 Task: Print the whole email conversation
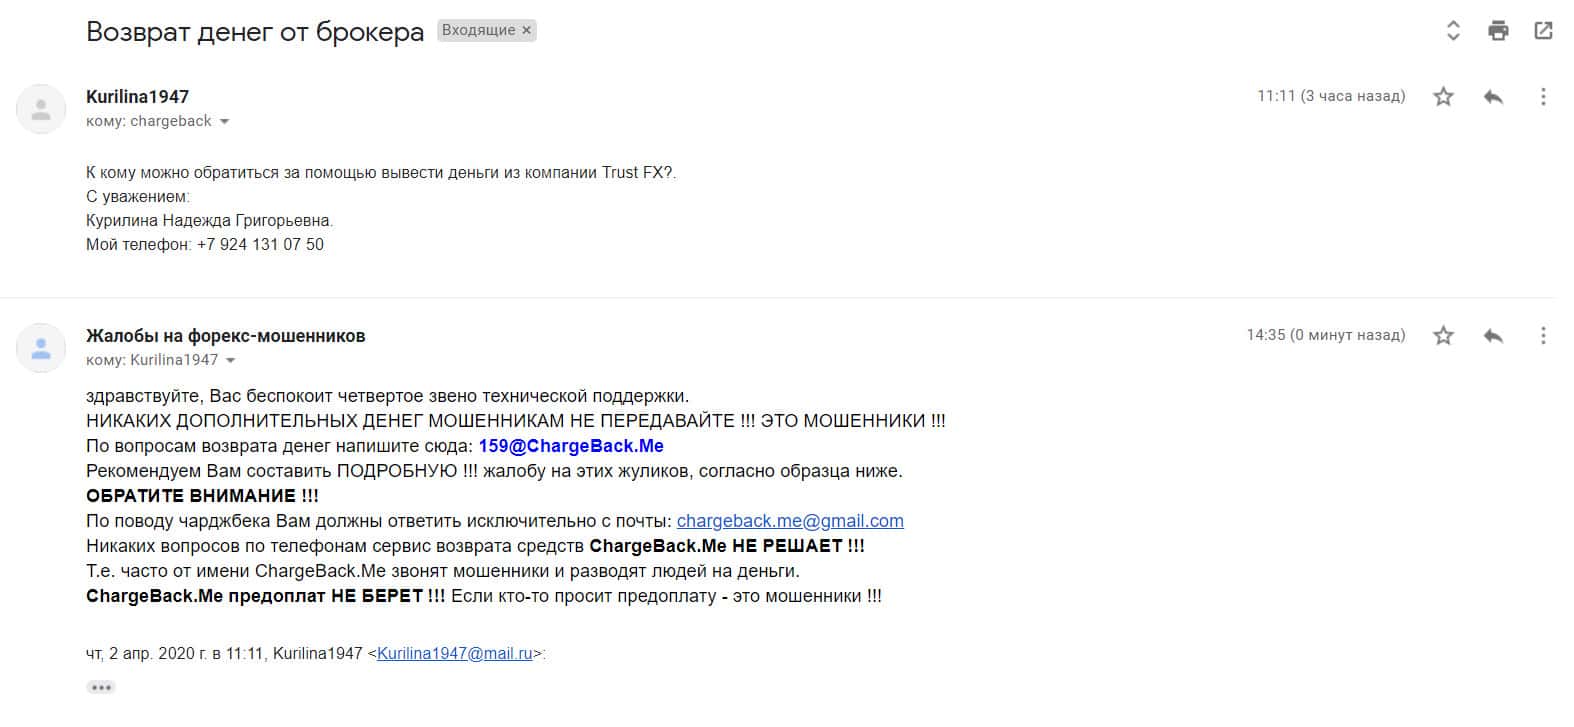pyautogui.click(x=1498, y=30)
